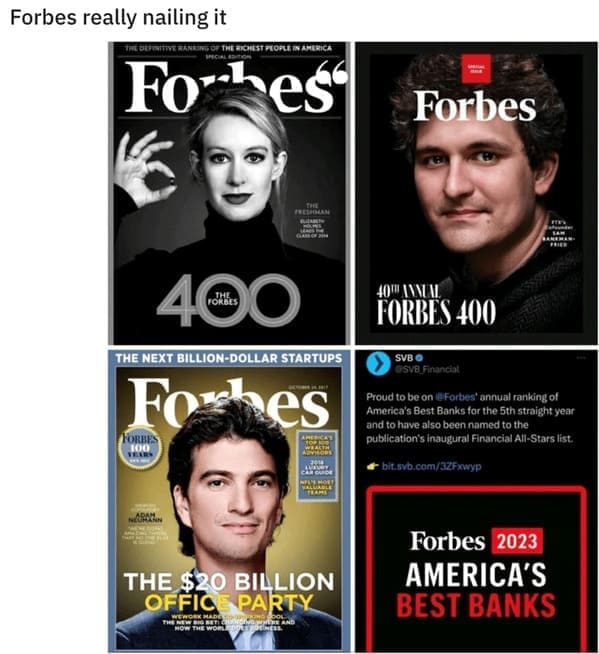Open the bit.svb.com/3ZFxwyp link
Screen dimensions: 599x654
431,466
